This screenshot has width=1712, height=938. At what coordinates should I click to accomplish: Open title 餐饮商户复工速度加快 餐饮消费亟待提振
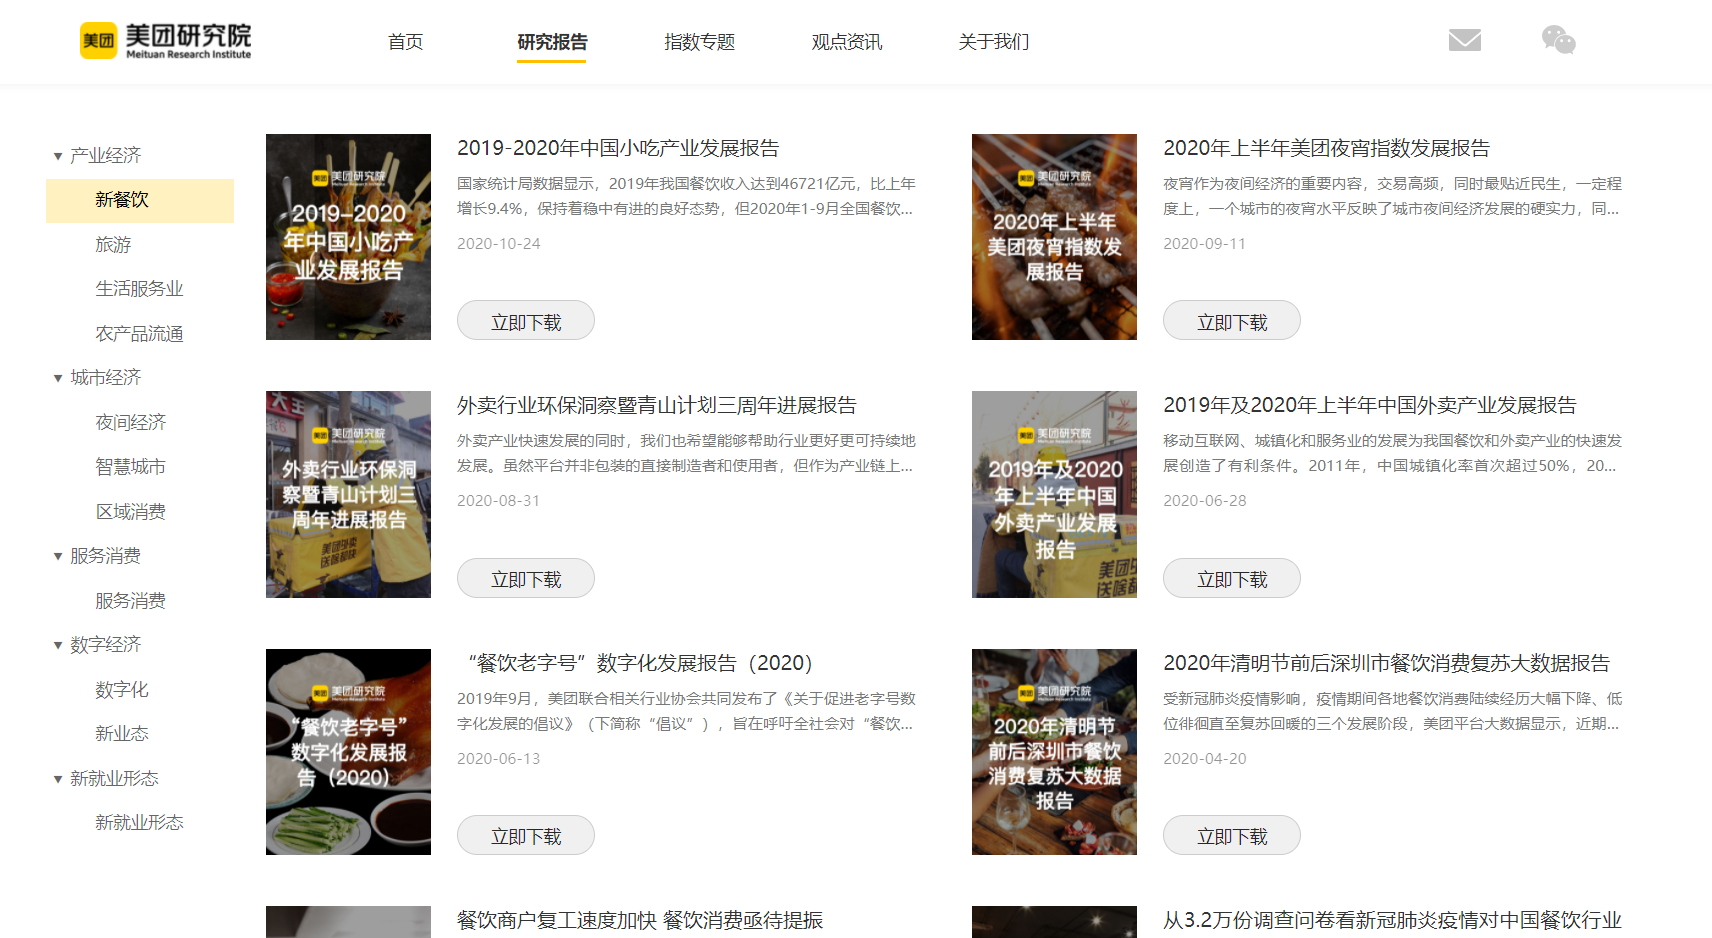(640, 920)
